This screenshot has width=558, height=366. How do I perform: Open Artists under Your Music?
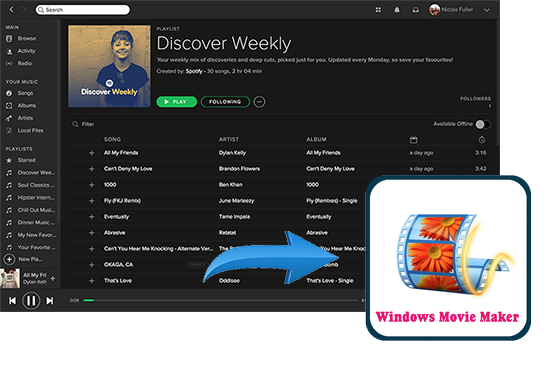click(25, 118)
